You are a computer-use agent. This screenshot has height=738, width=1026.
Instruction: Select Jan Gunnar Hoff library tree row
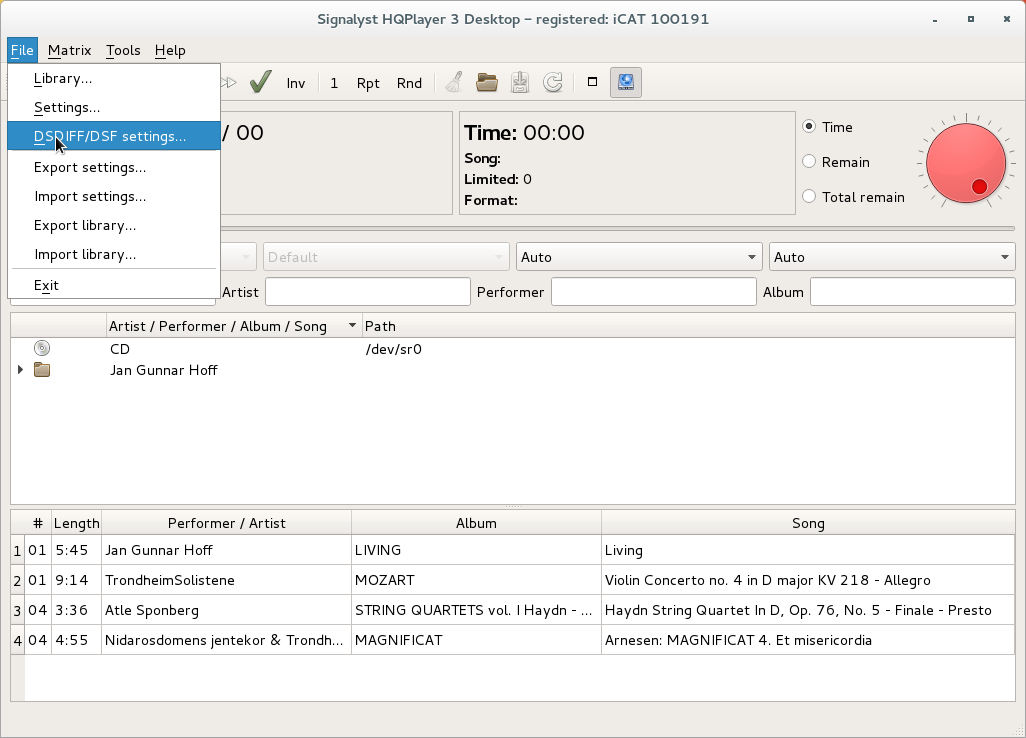tap(512, 370)
